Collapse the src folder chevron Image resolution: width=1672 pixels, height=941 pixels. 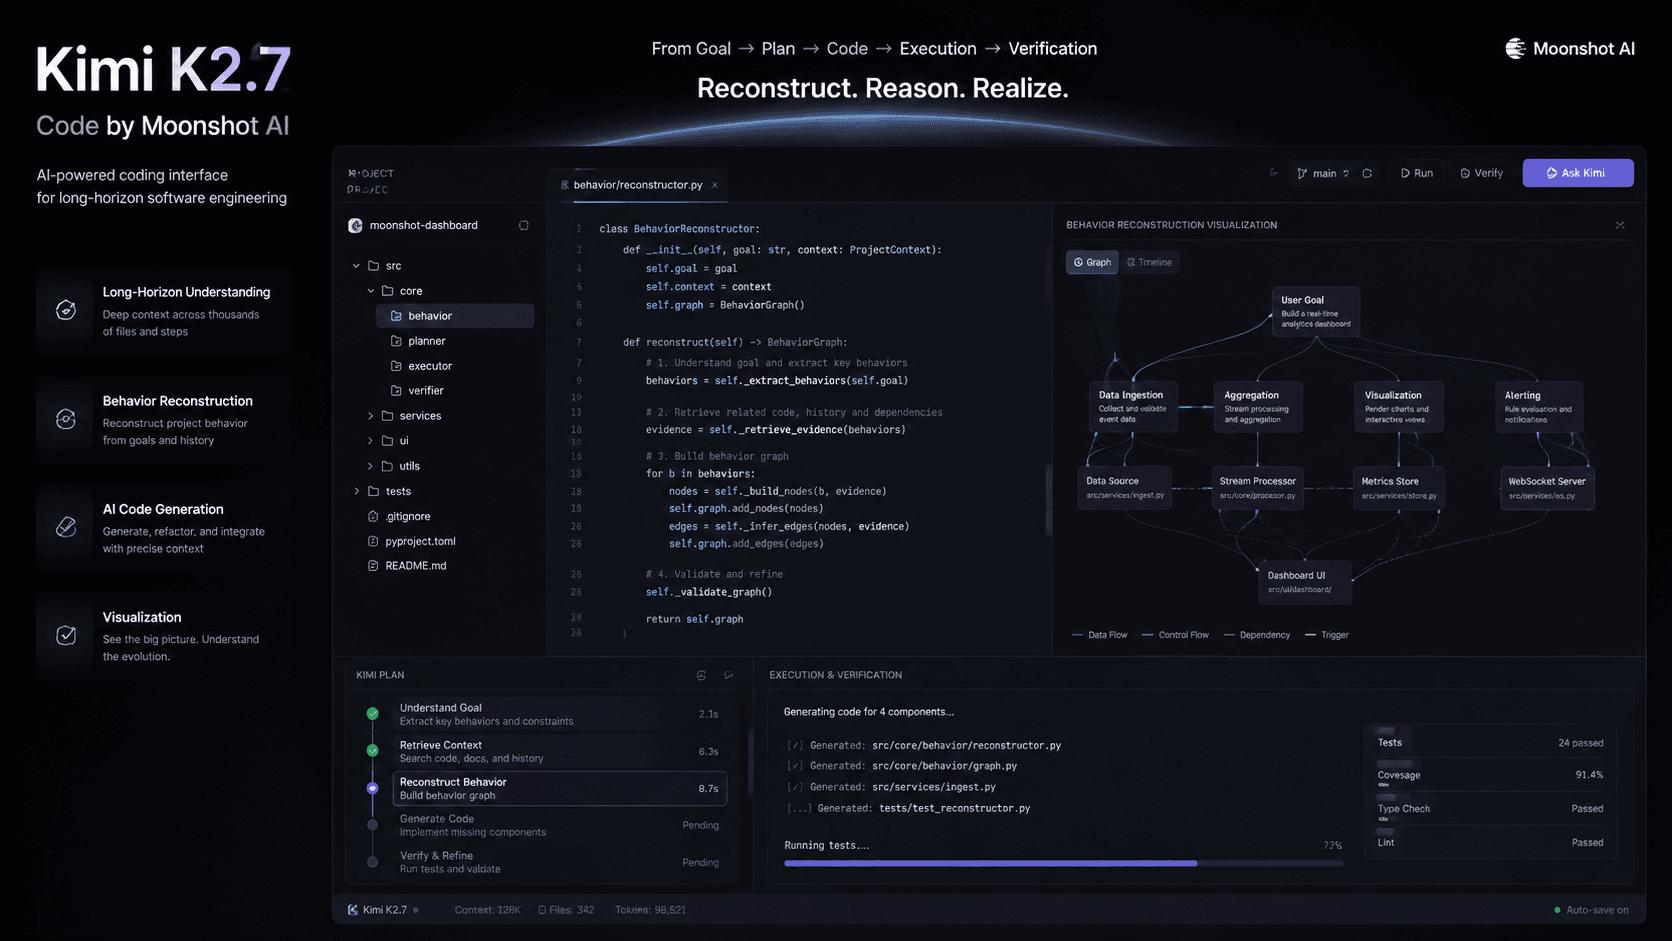[x=356, y=266]
